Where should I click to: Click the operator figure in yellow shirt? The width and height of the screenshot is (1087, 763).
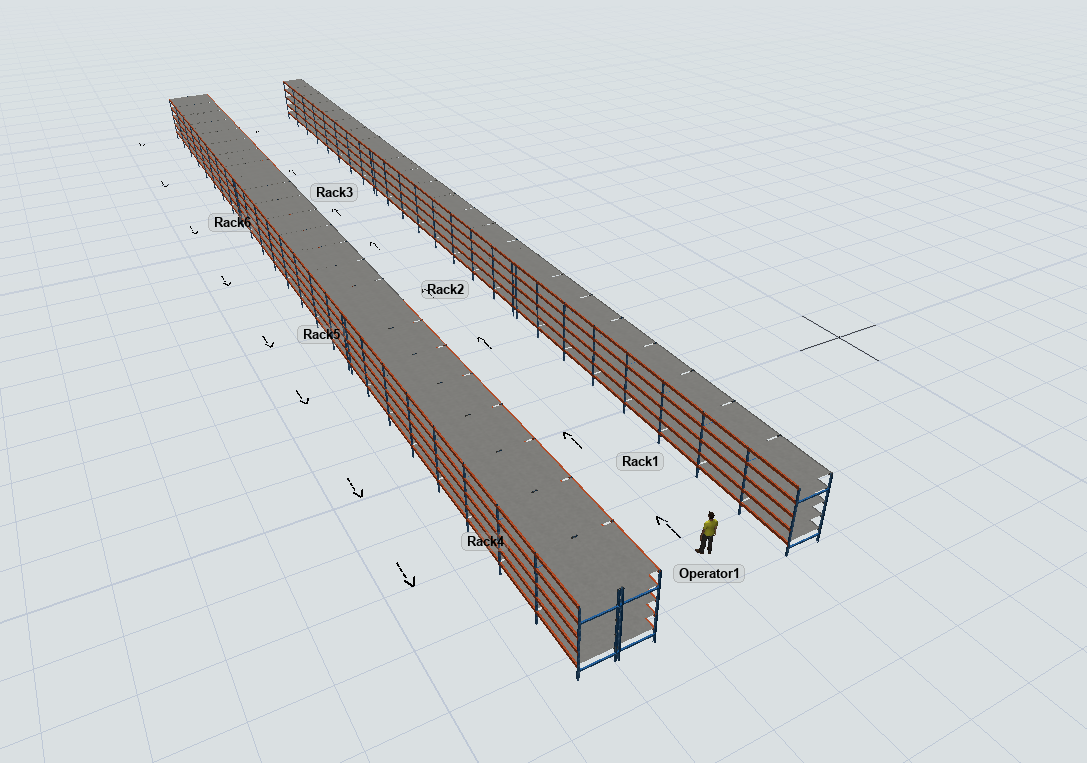click(708, 532)
